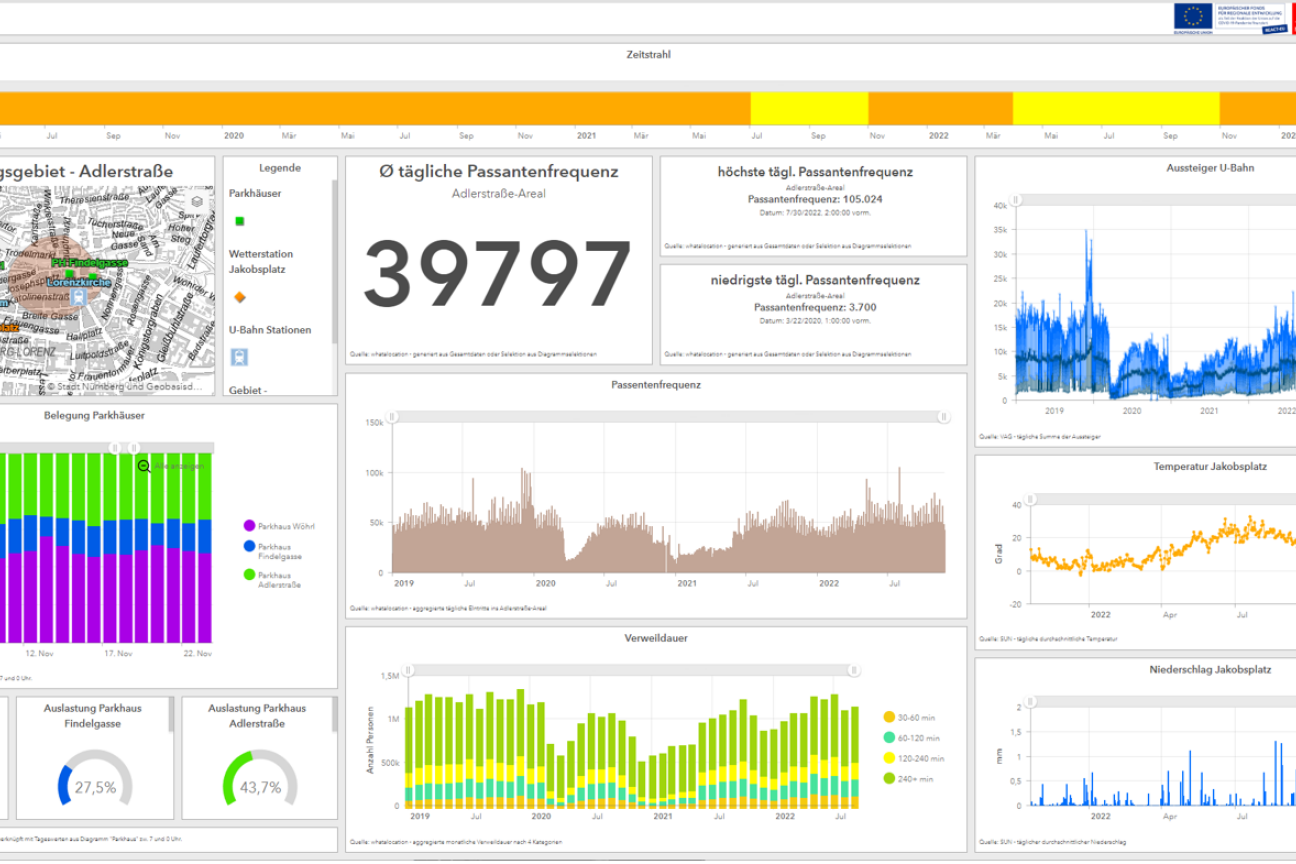Click Aussteiger U-Bahn chart title
Viewport: 1296px width, 864px height.
pos(1209,168)
